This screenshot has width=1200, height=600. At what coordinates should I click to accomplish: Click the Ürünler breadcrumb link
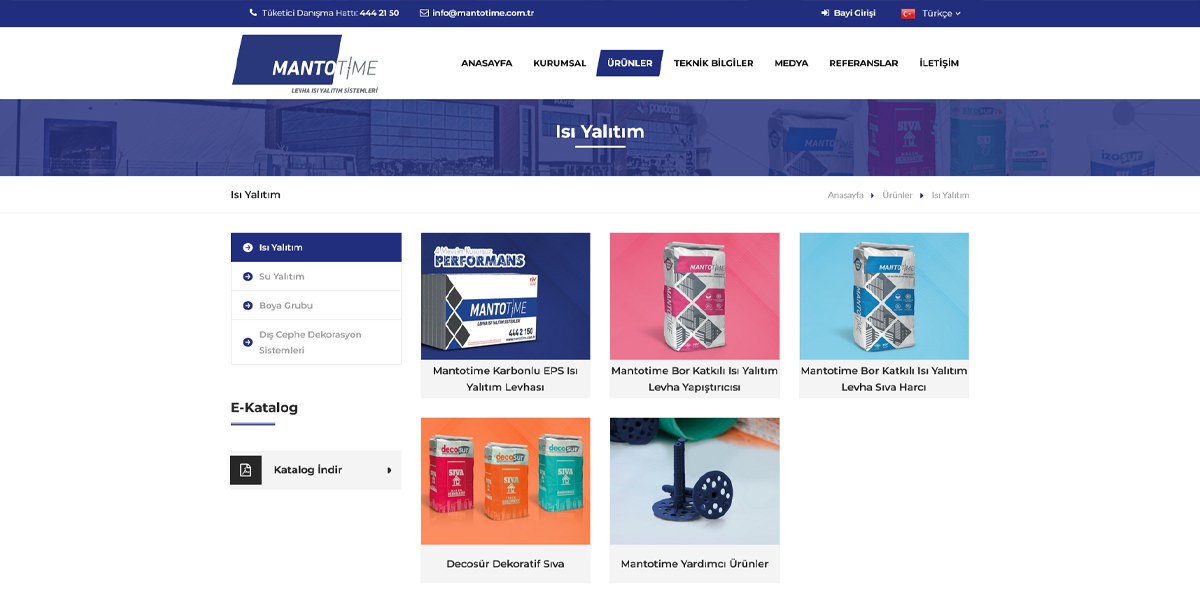(897, 195)
